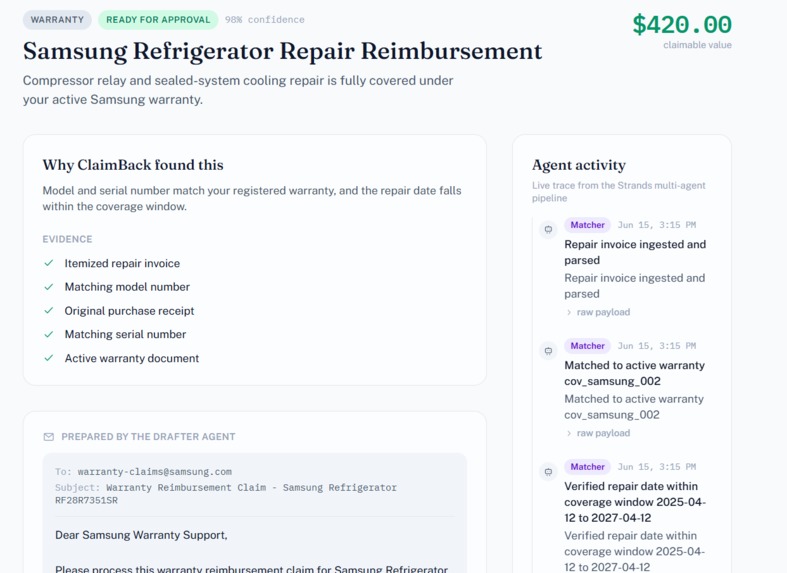The width and height of the screenshot is (787, 573).
Task: Select the Matching model number evidence text
Action: [x=127, y=287]
